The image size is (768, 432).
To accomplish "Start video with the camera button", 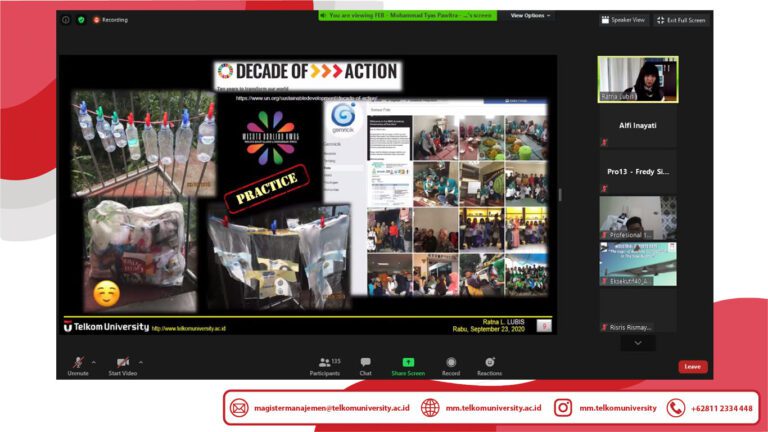I will tap(122, 363).
